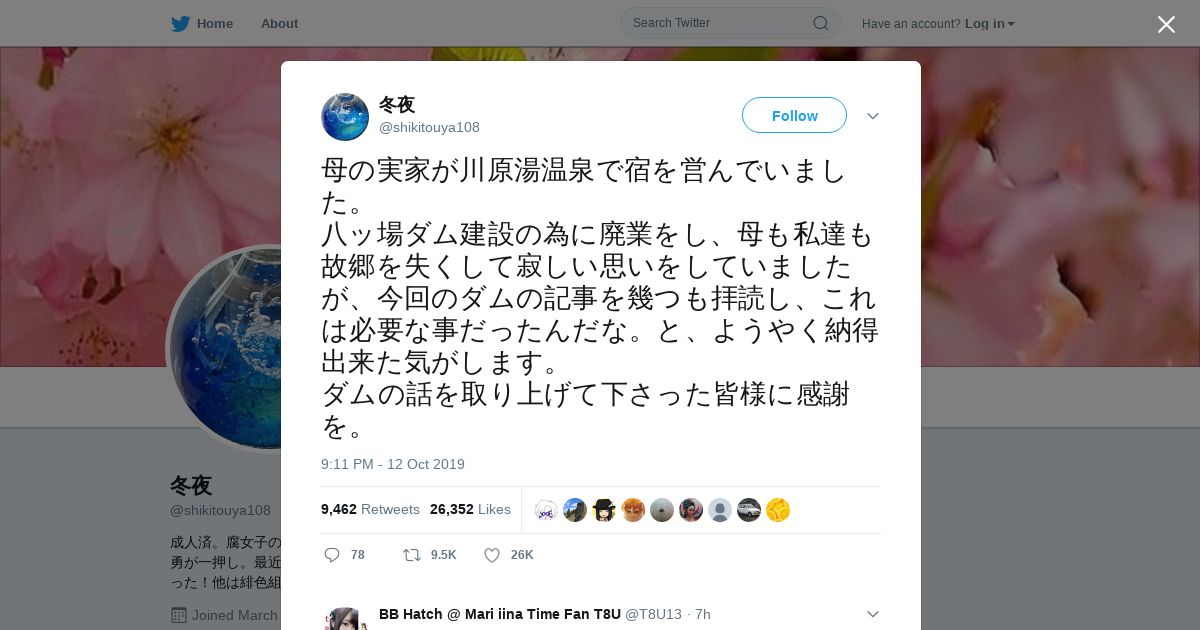1200x630 pixels.
Task: Open the 26,352 Likes list
Action: (x=470, y=510)
